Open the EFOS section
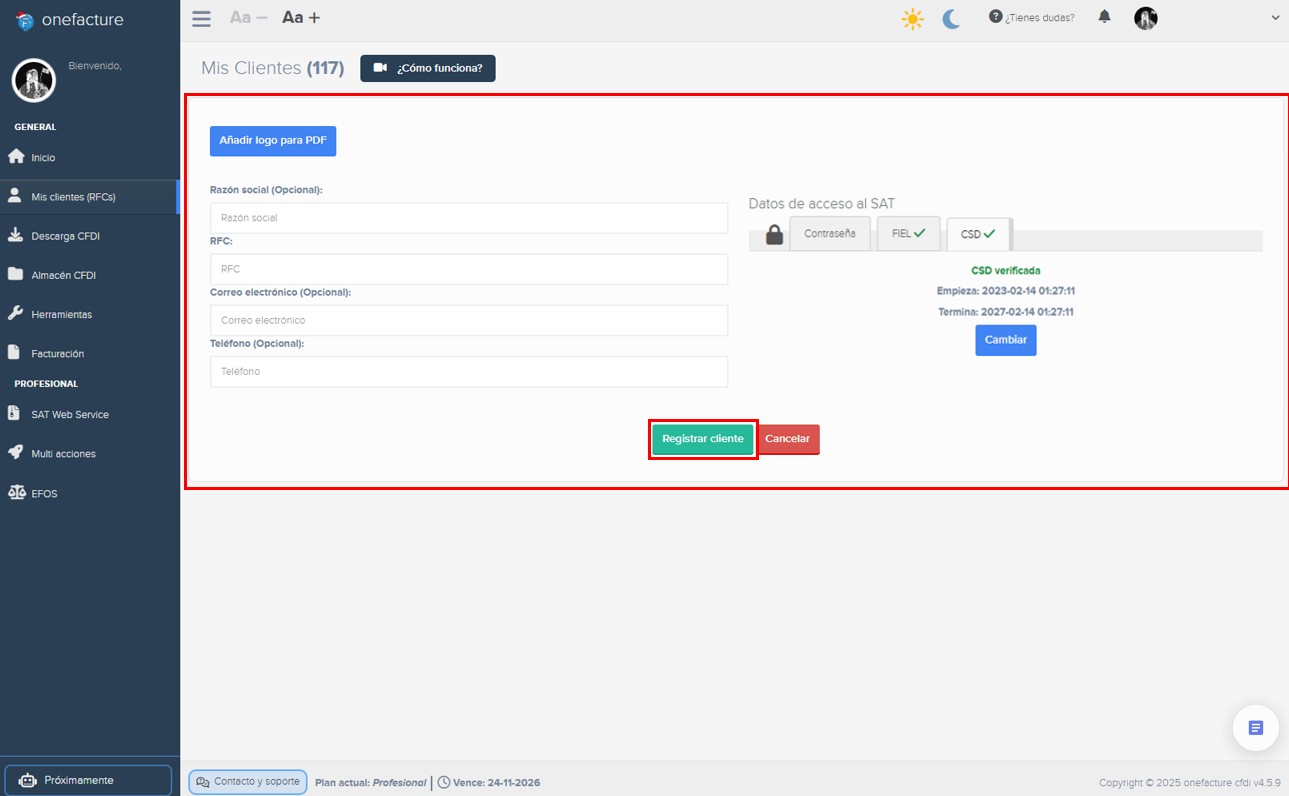The height and width of the screenshot is (796, 1289). coord(46,492)
